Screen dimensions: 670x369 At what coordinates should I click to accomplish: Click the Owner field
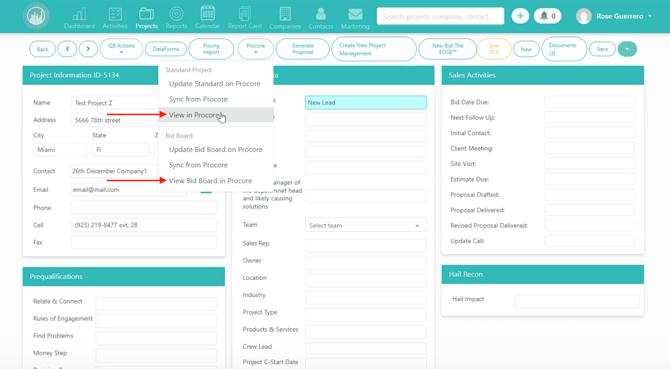(x=366, y=262)
